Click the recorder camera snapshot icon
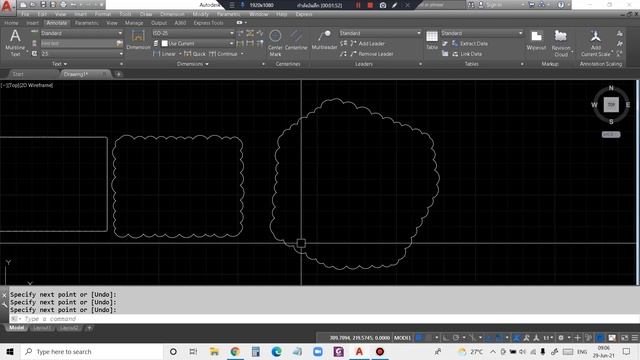This screenshot has height=360, width=640. (382, 5)
